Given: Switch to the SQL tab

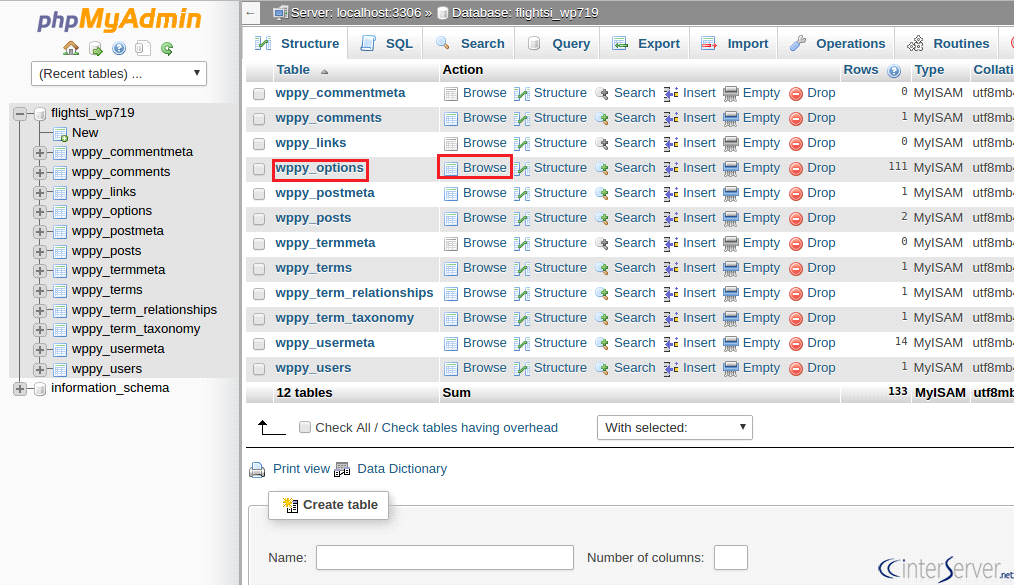Looking at the screenshot, I should coord(387,43).
